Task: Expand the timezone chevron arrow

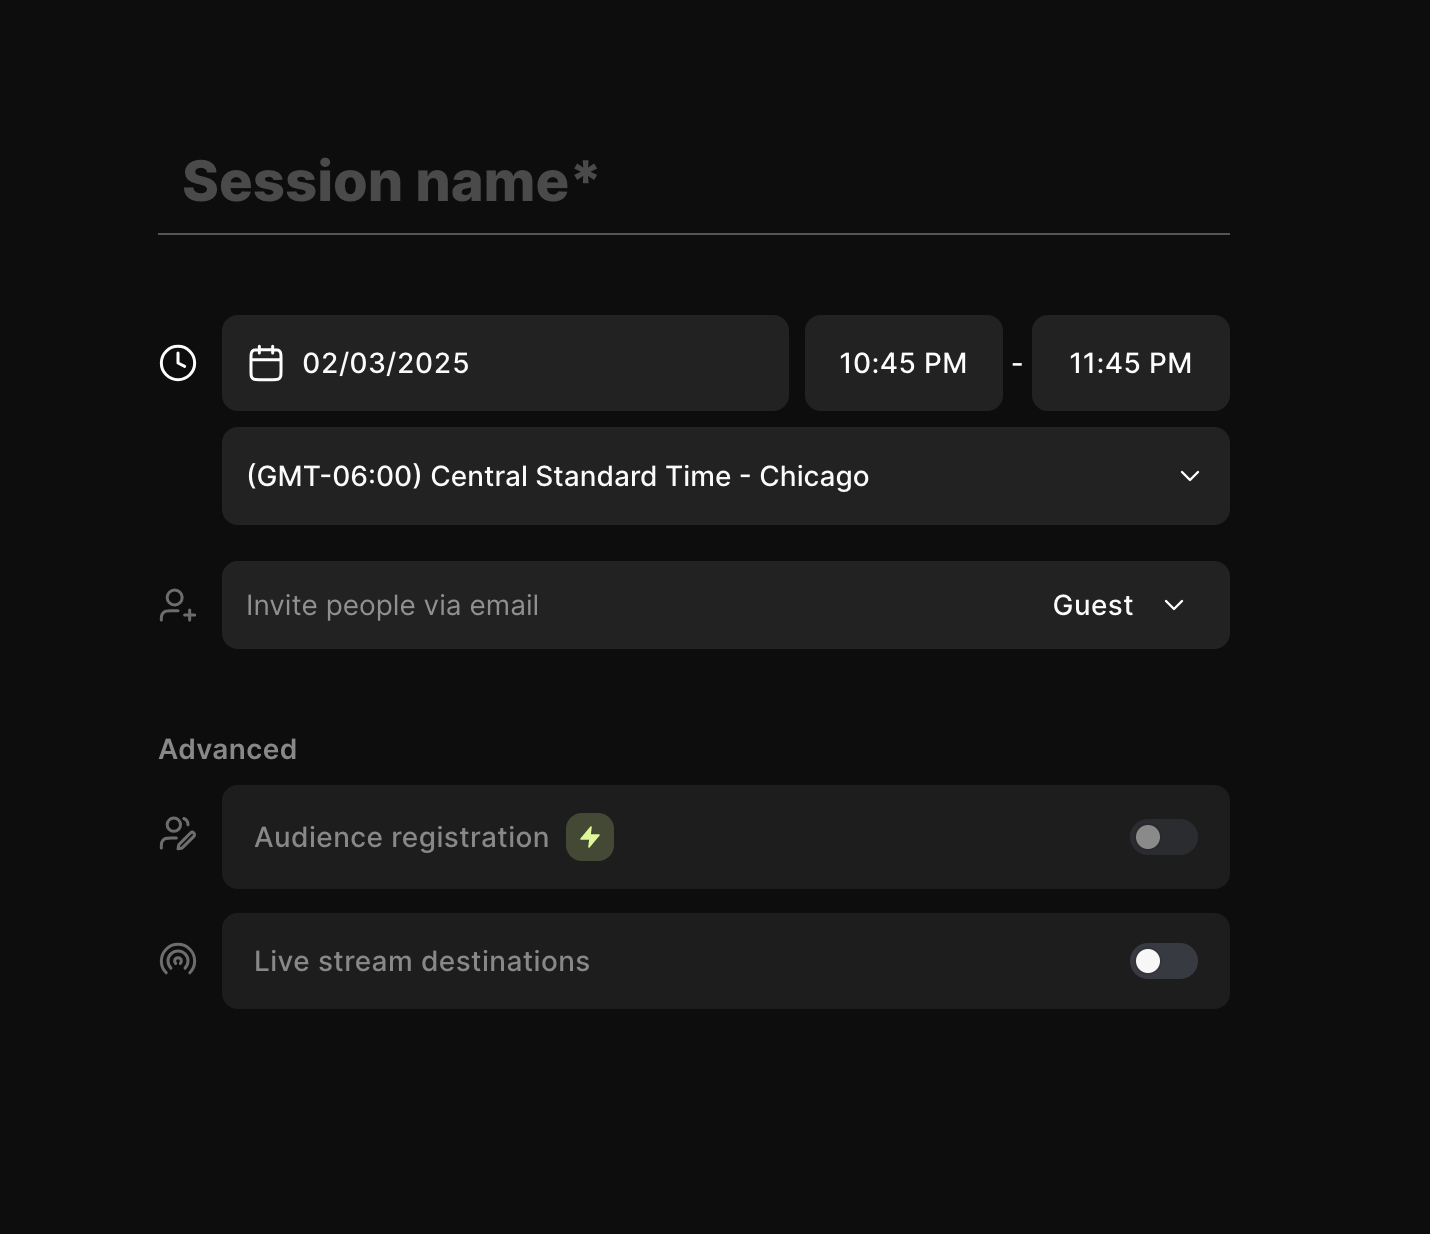Action: pyautogui.click(x=1190, y=476)
